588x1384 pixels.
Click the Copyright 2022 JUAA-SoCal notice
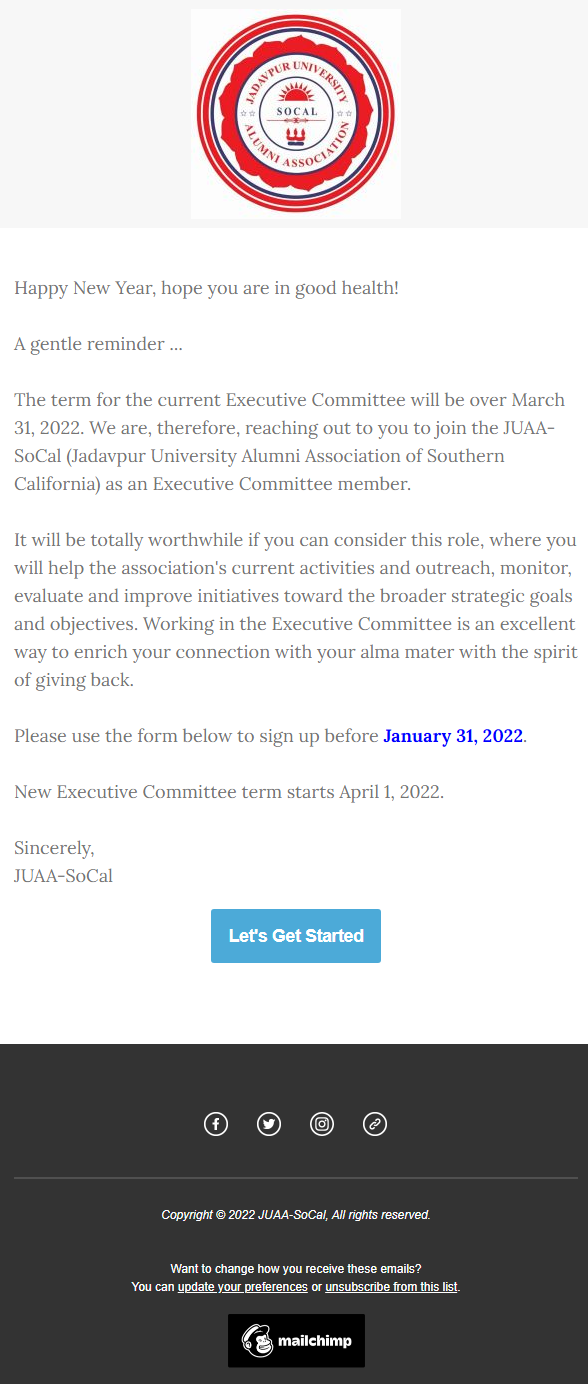296,1215
